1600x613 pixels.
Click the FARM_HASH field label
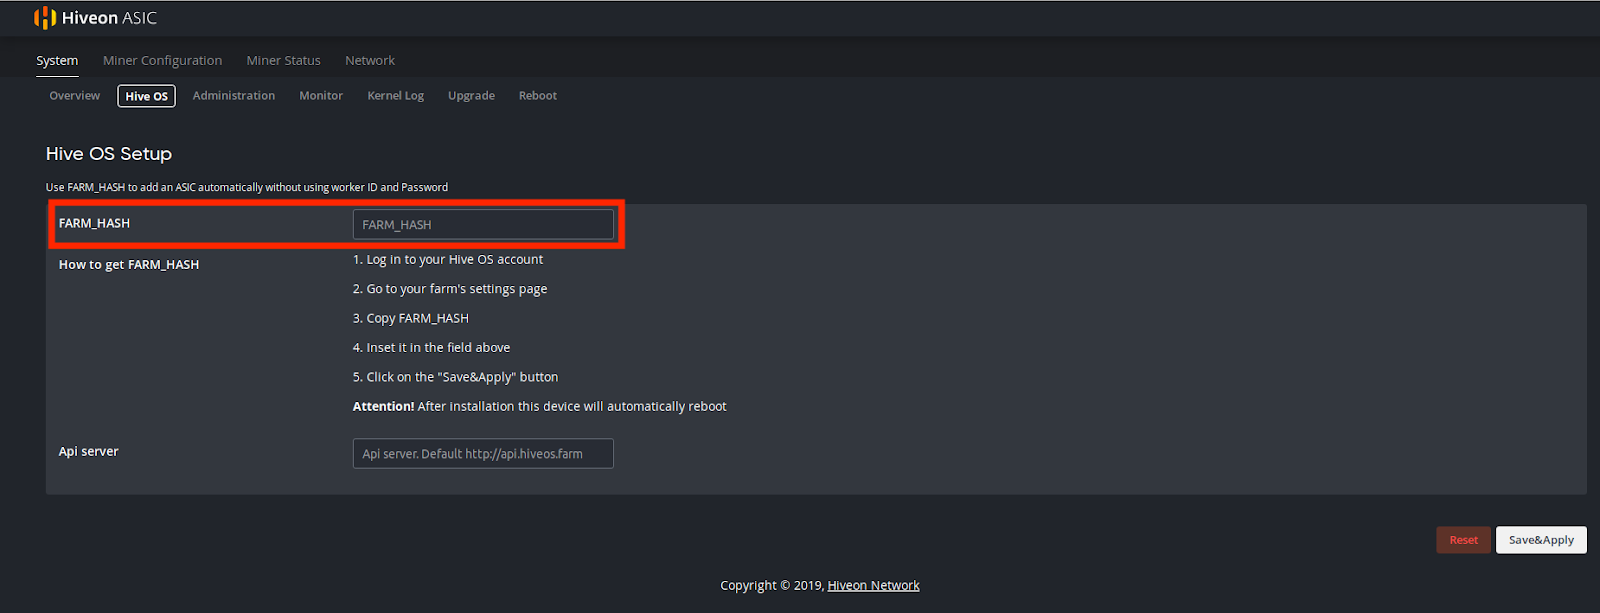[x=94, y=223]
